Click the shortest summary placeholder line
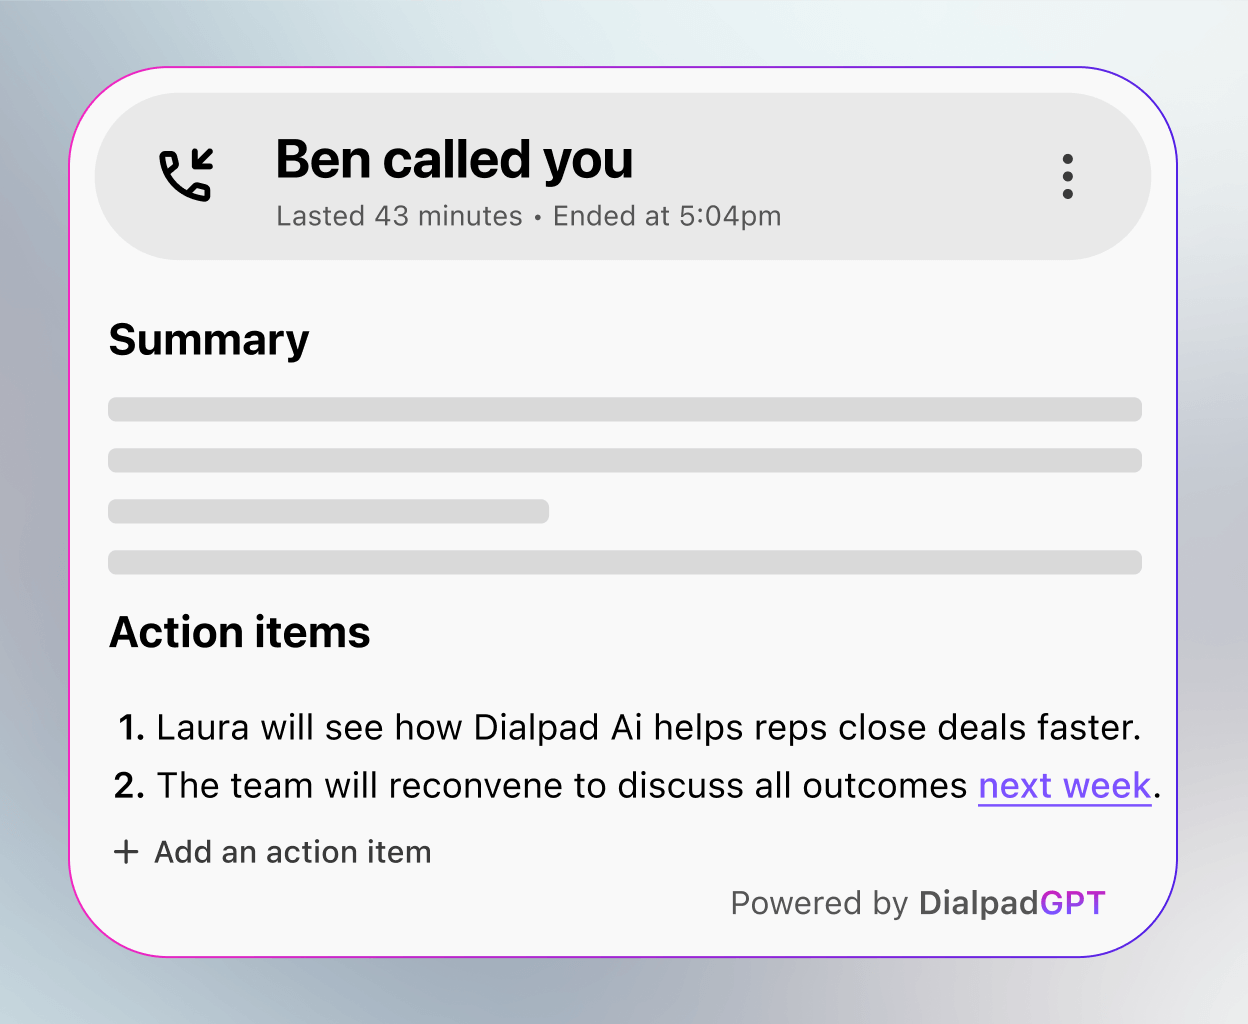This screenshot has width=1248, height=1024. tap(328, 511)
